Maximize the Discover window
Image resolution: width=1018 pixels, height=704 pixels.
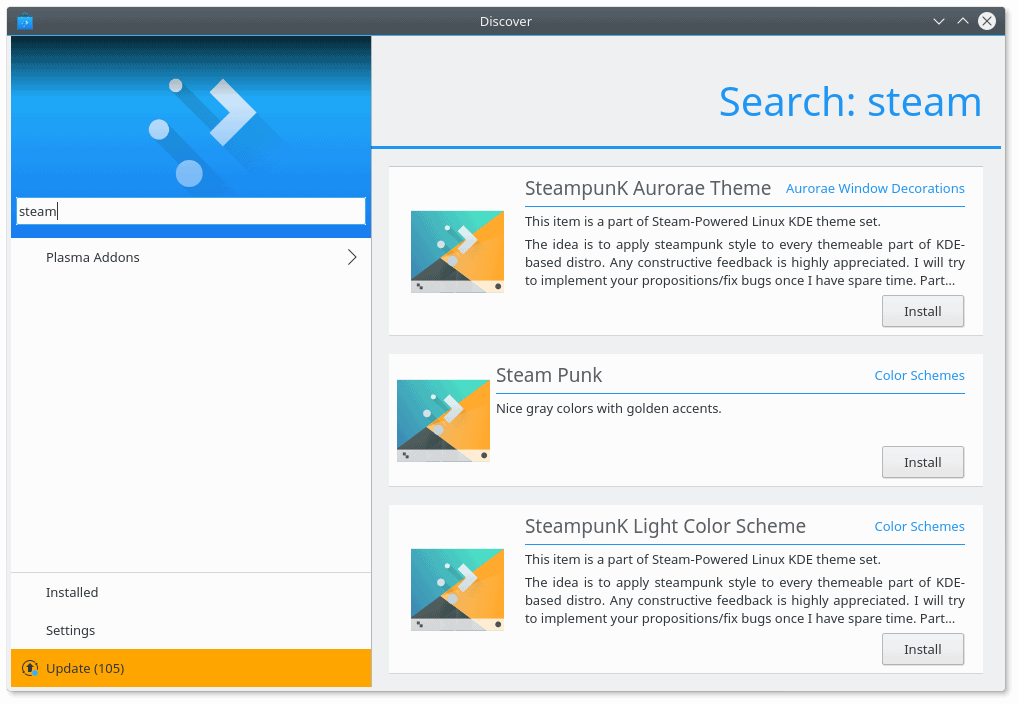963,21
